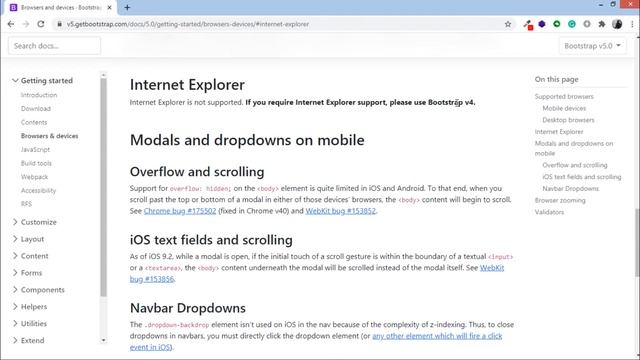Focus the Search docs input field
Viewport: 640px width, 360px height.
(54, 46)
